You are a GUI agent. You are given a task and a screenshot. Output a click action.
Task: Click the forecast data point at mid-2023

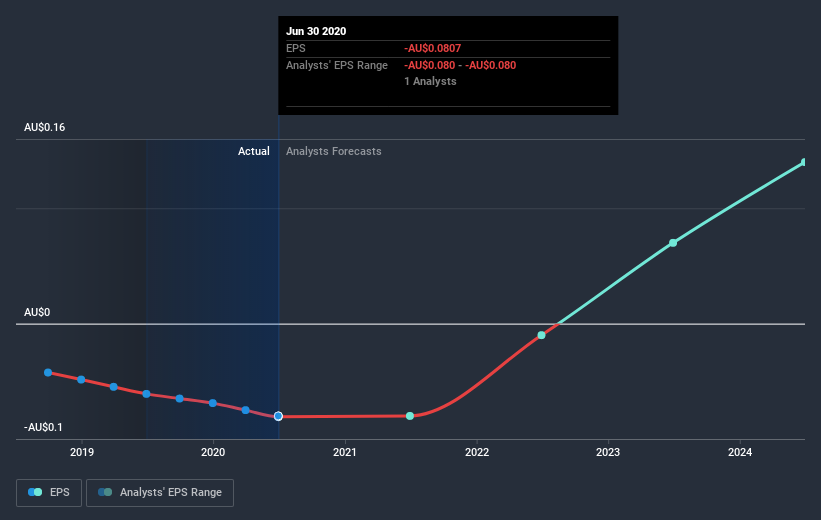tap(673, 243)
